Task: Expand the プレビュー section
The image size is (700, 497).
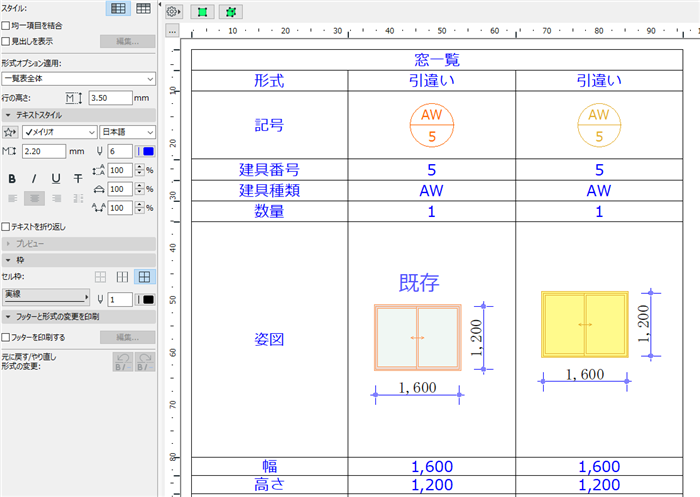Action: 79,244
